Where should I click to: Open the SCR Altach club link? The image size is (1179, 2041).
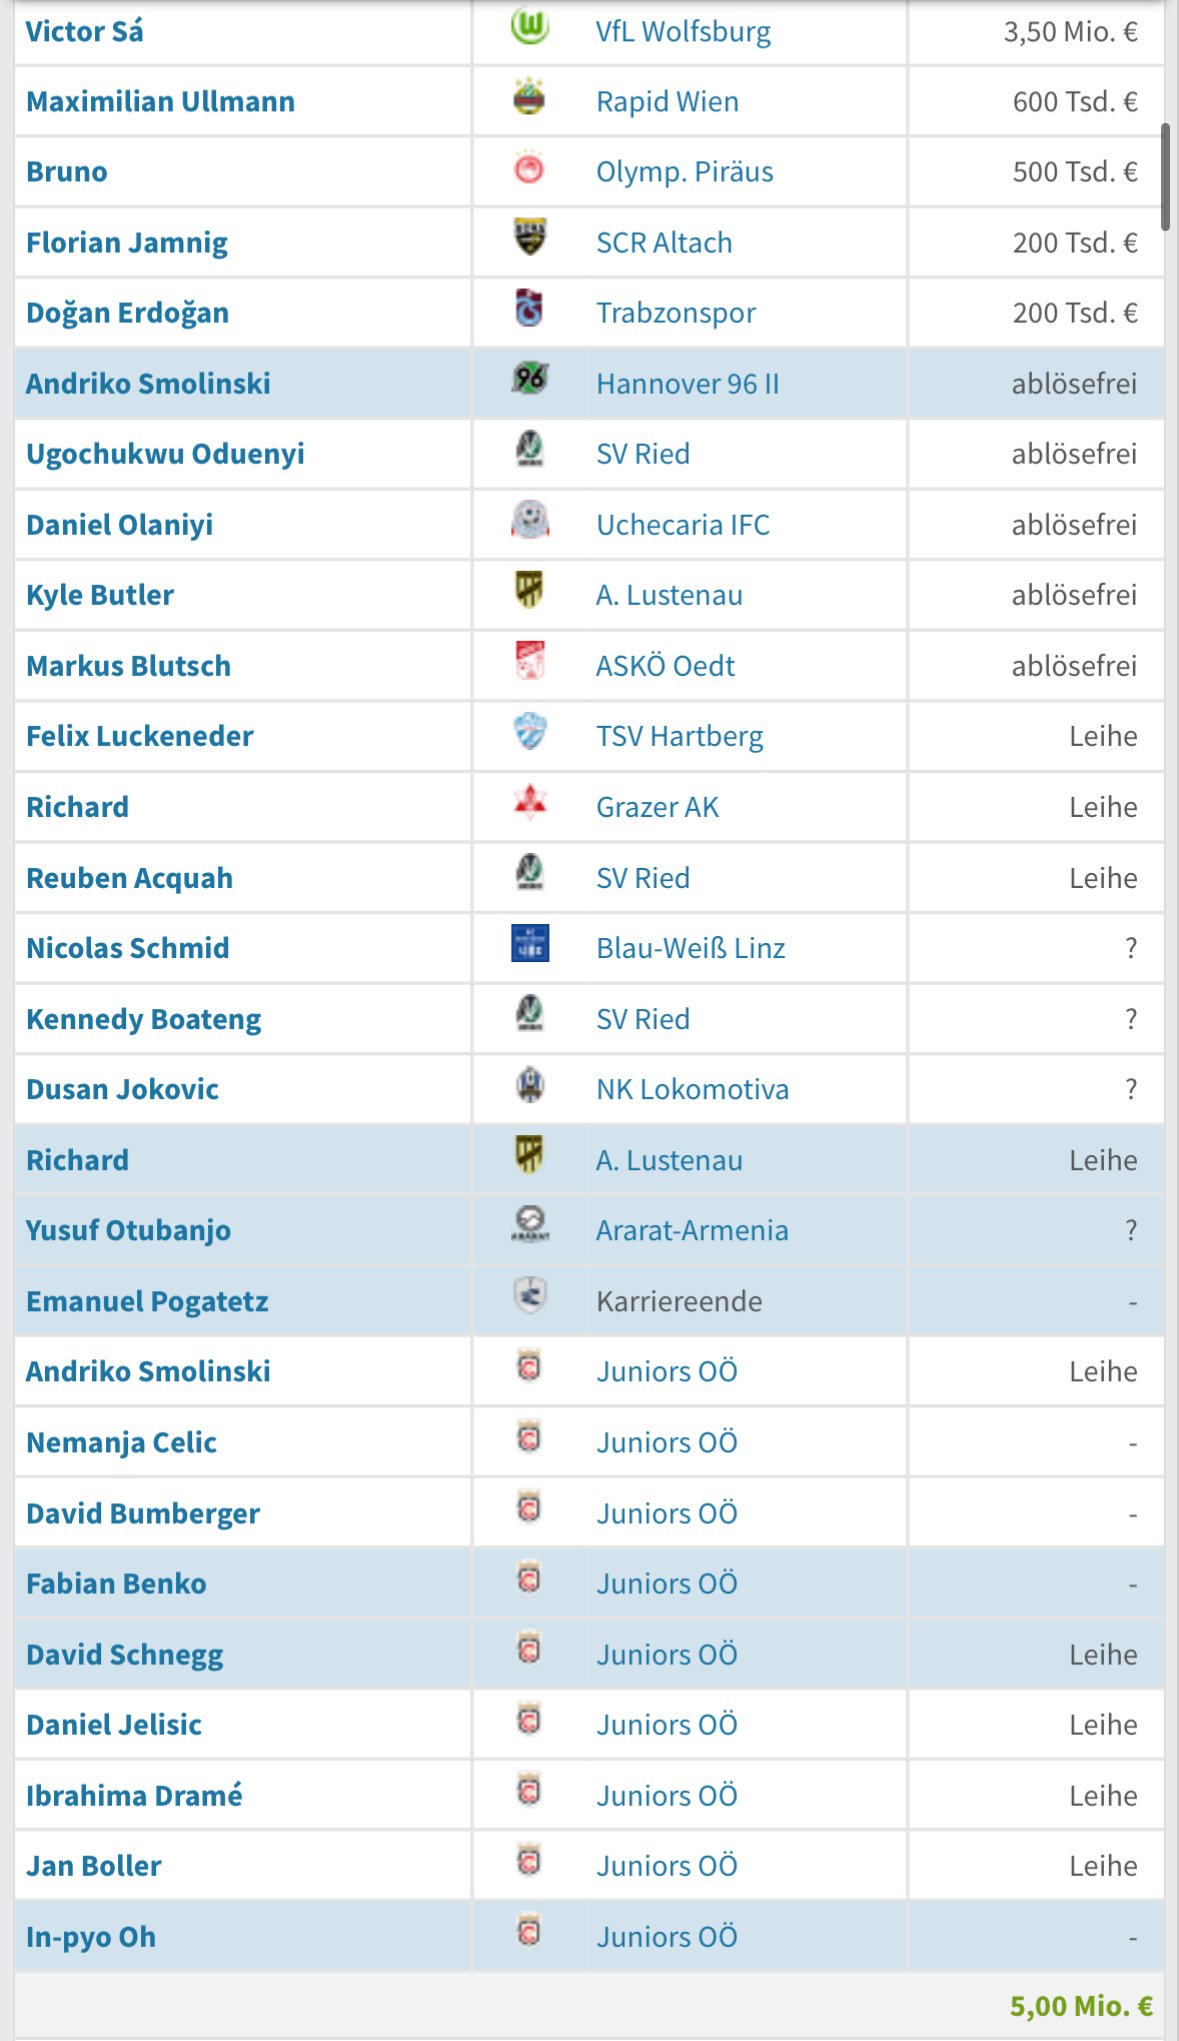tap(664, 243)
